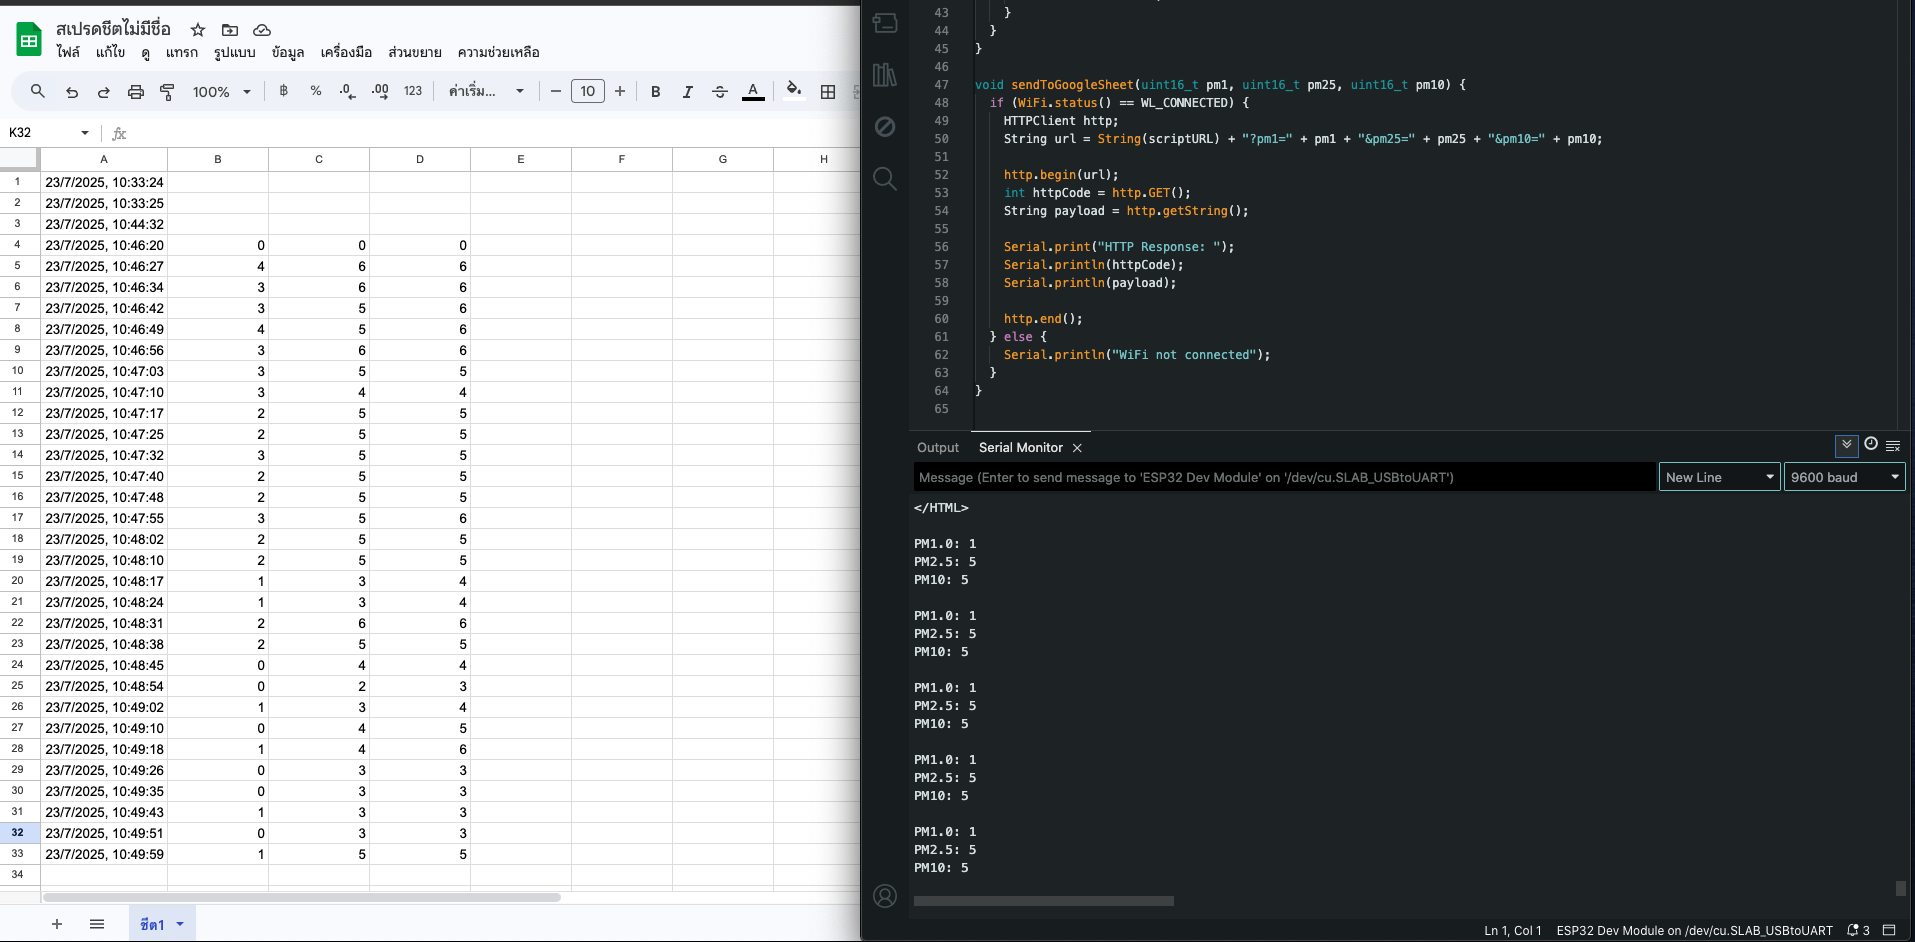1915x942 pixels.
Task: Switch to the Output tab
Action: click(937, 448)
